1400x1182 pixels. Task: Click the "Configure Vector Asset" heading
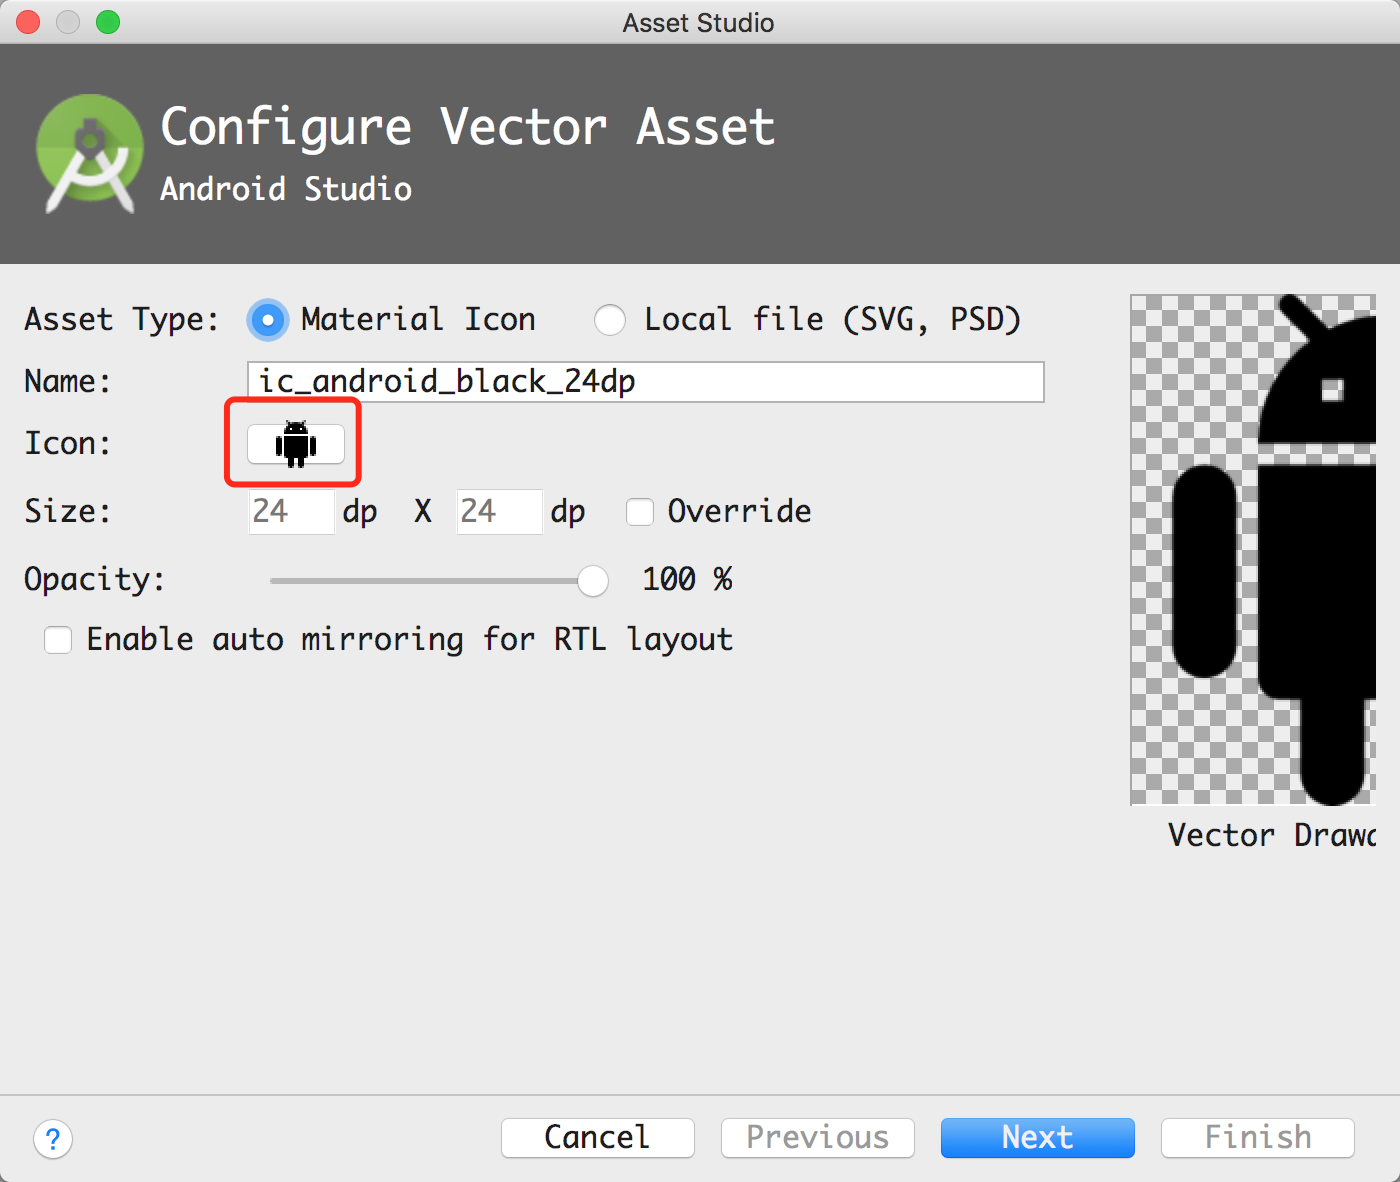pyautogui.click(x=468, y=128)
